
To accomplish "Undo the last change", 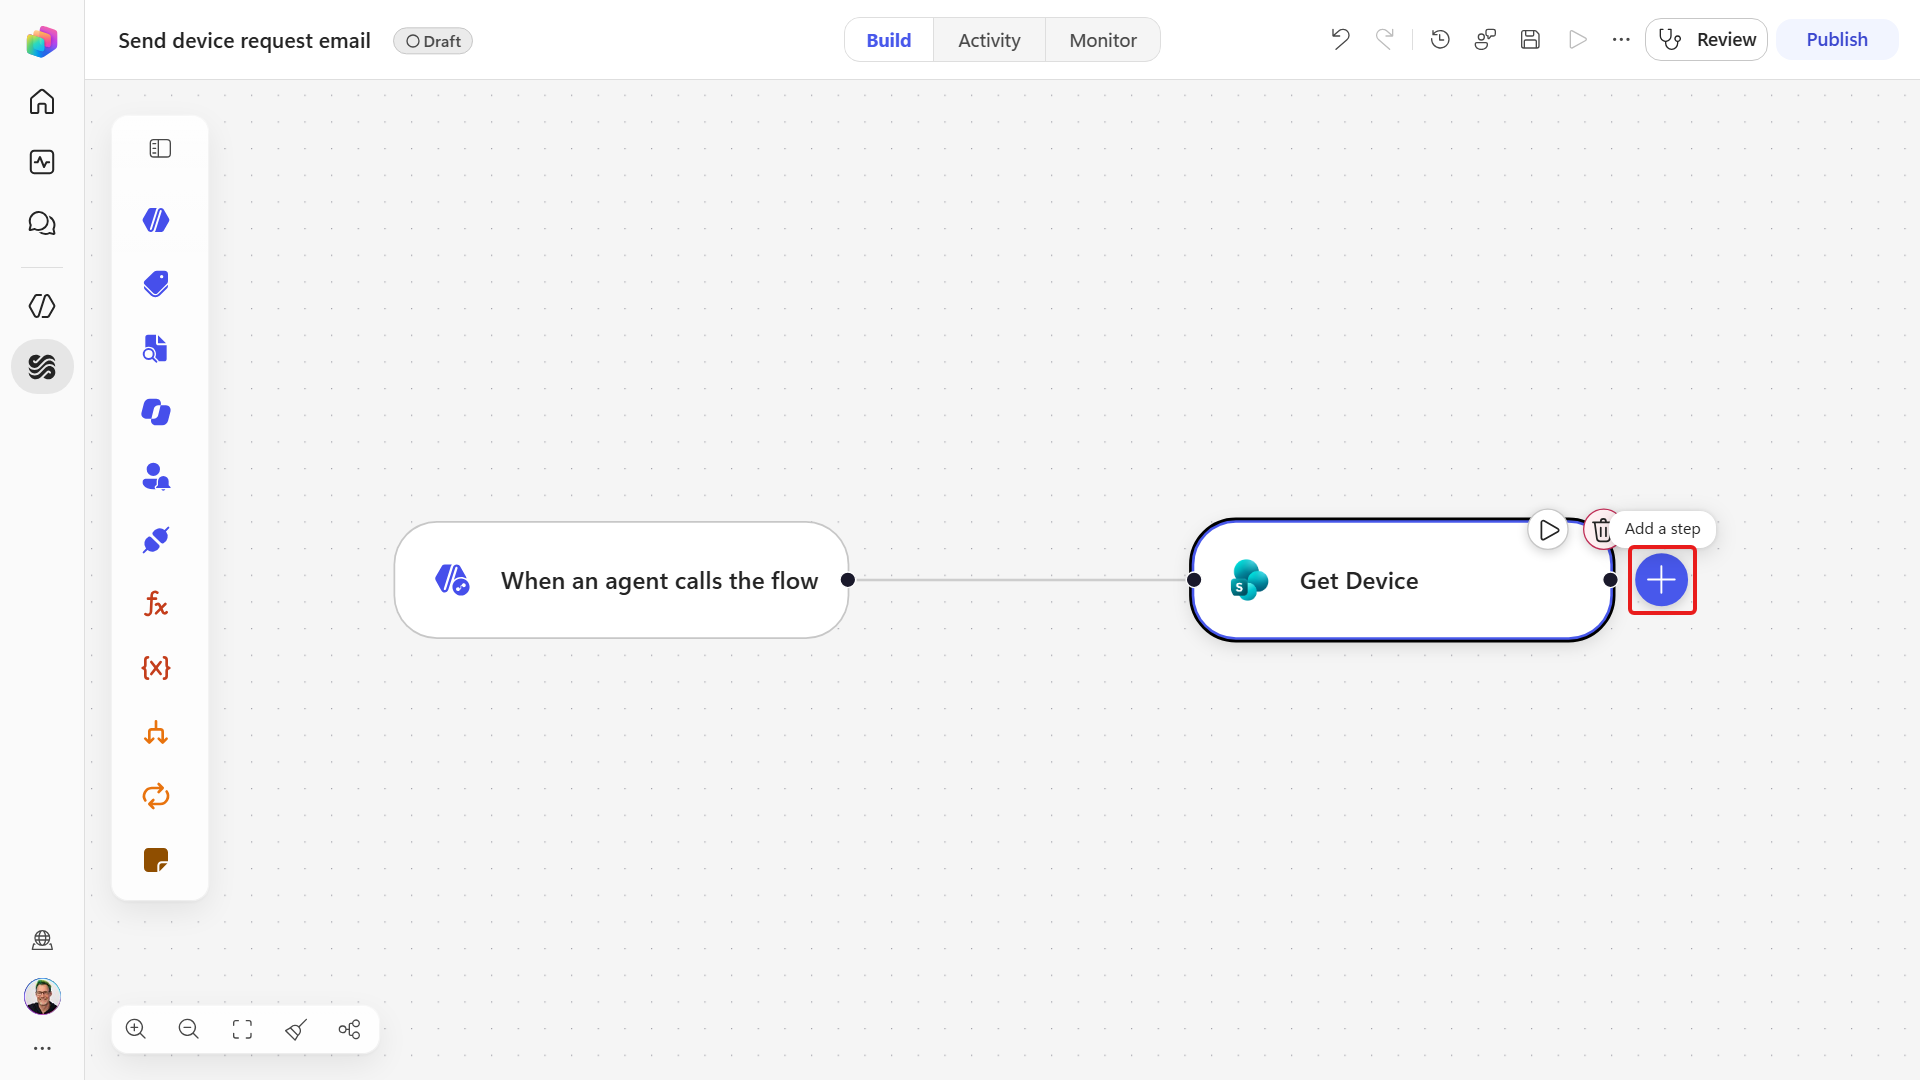I will point(1340,39).
